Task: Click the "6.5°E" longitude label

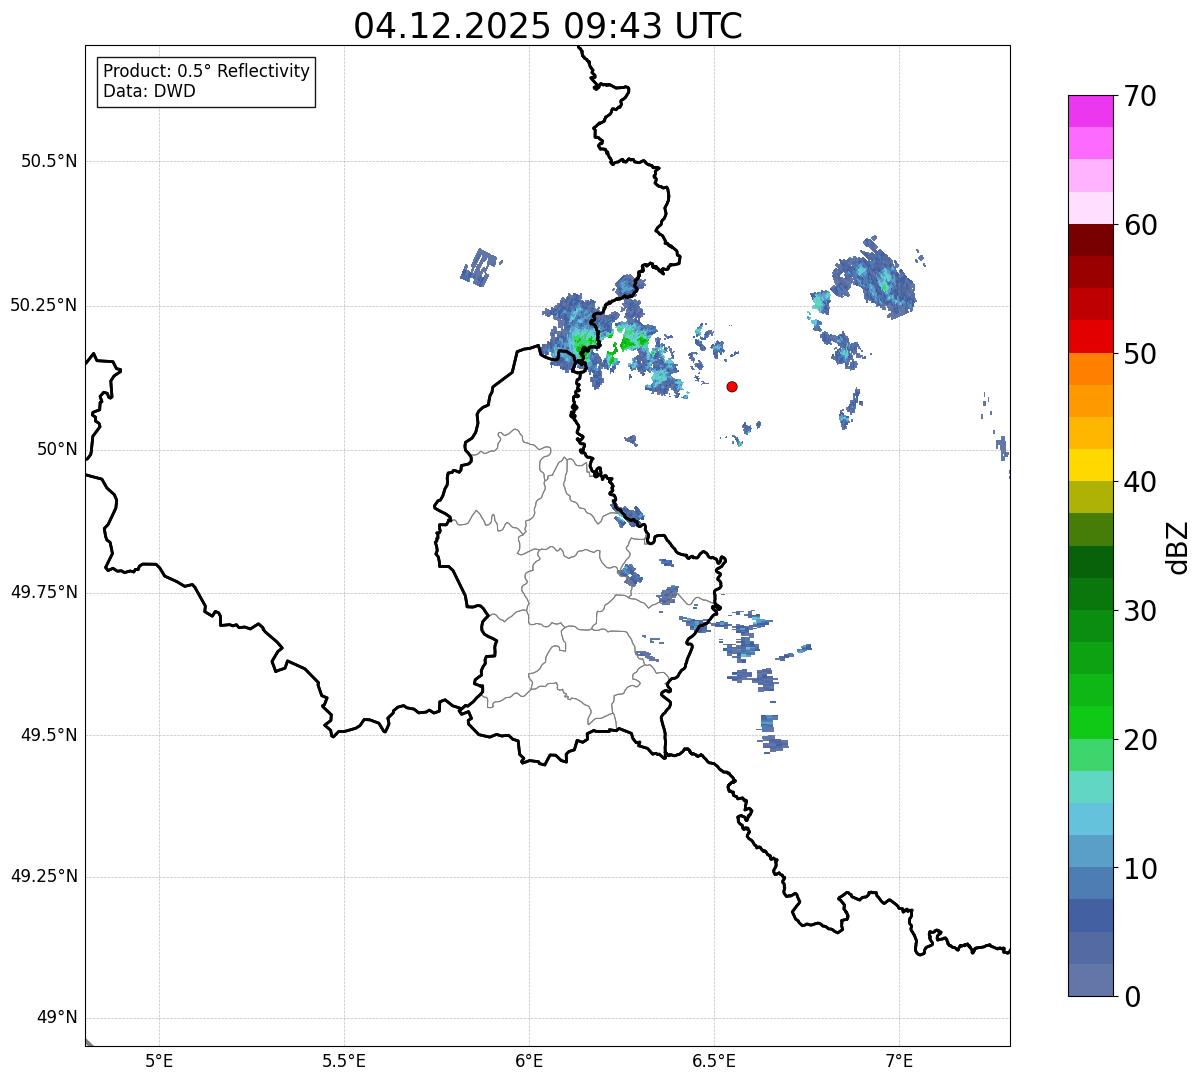Action: pos(714,1061)
